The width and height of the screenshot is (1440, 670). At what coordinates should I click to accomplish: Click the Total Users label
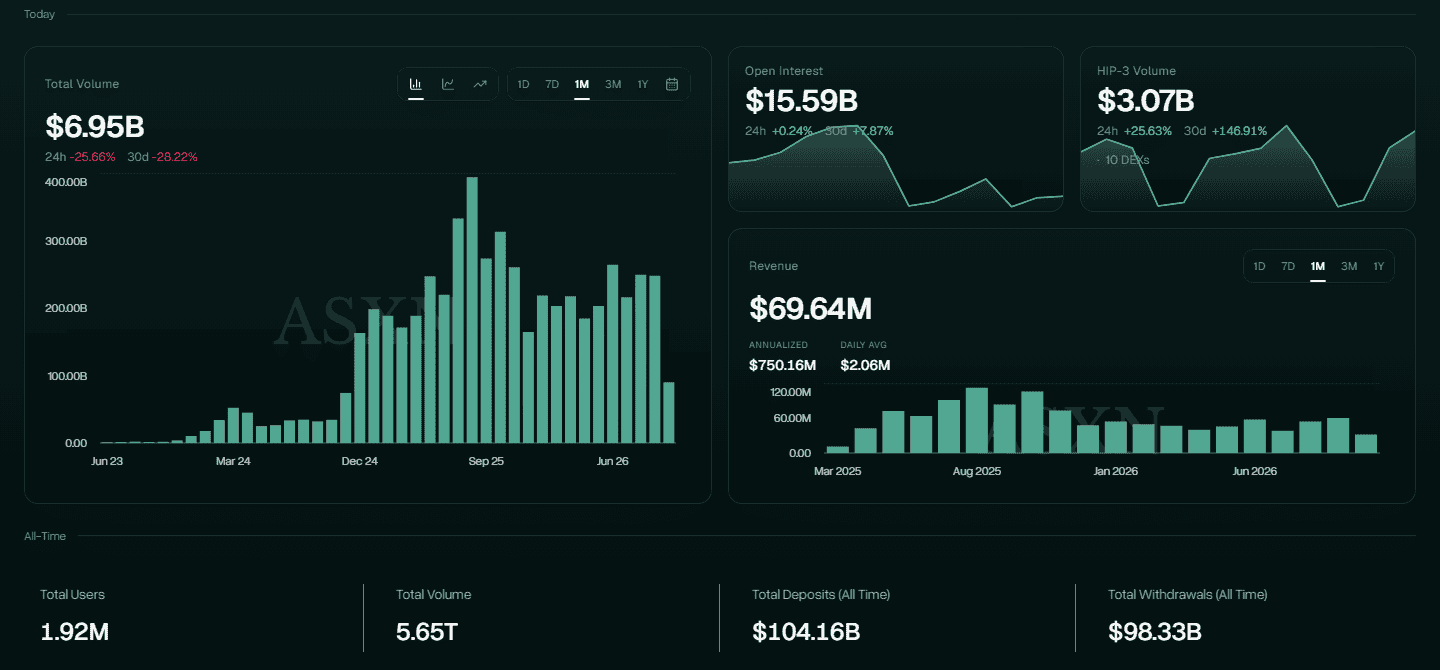point(72,594)
